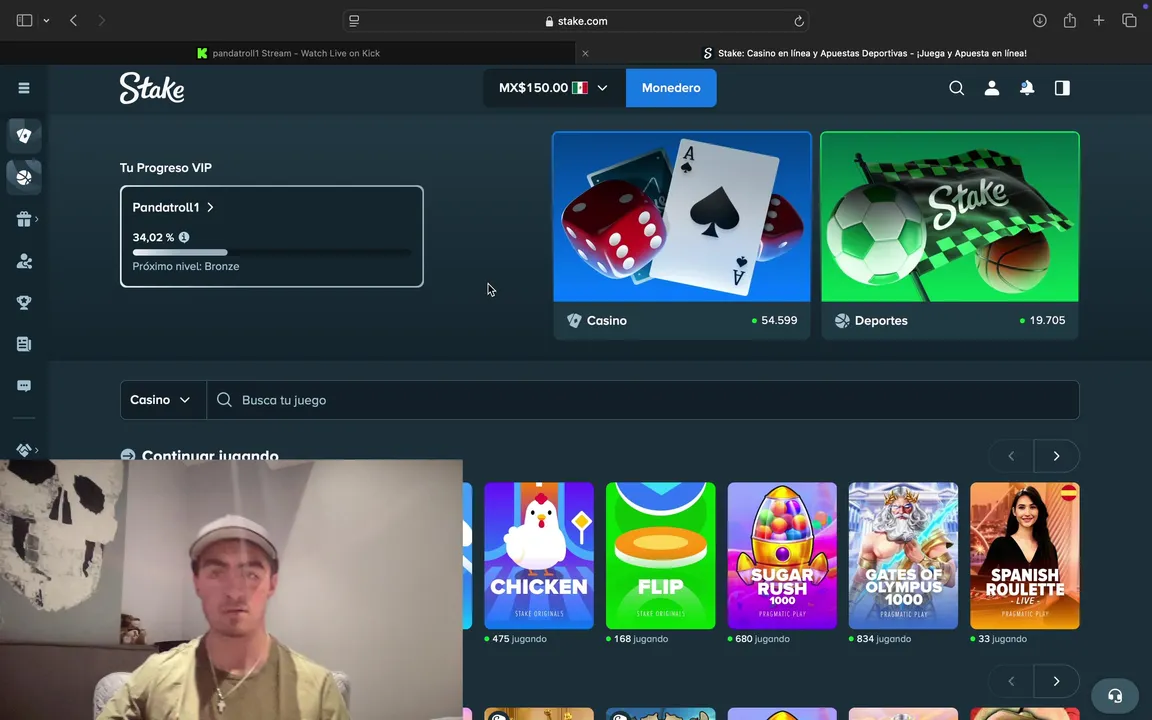1152x720 pixels.
Task: Show previous Continuar jugando games
Action: point(1011,456)
